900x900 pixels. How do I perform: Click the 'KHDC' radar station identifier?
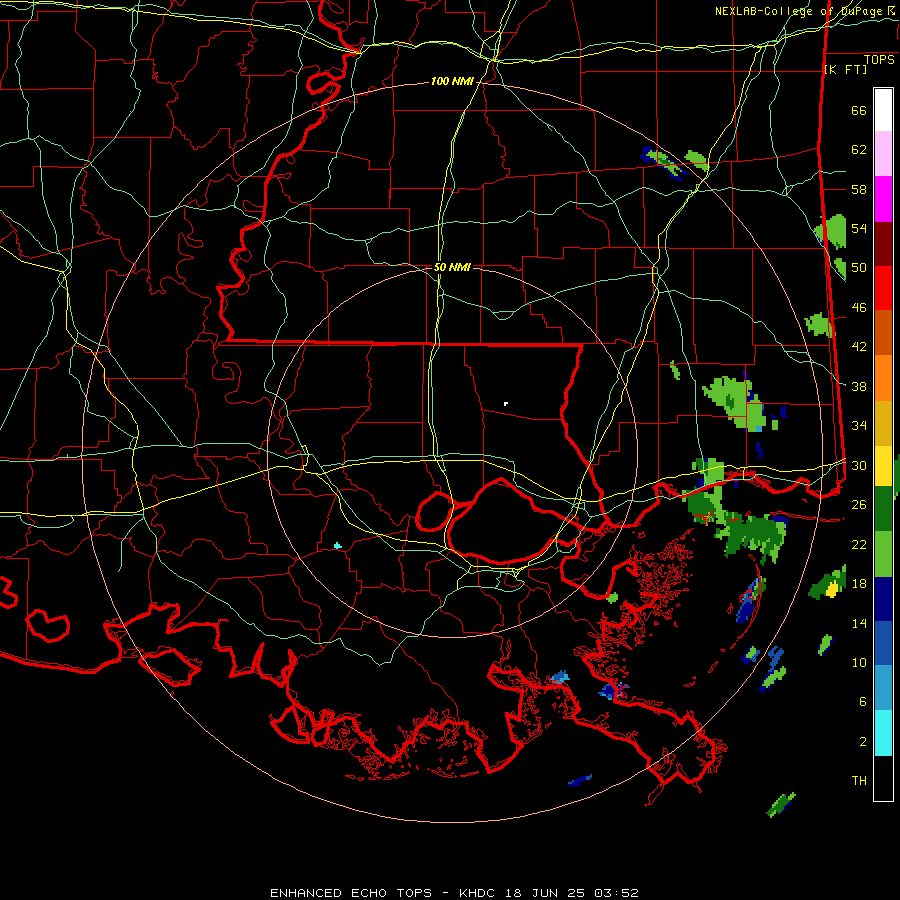pyautogui.click(x=479, y=893)
